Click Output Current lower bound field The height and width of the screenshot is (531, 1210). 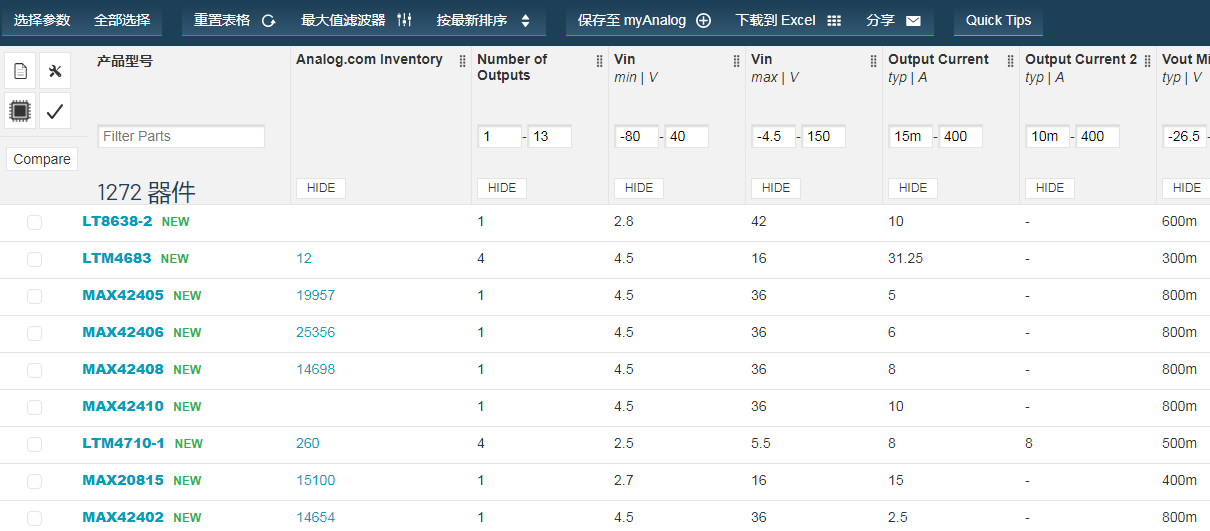click(911, 136)
